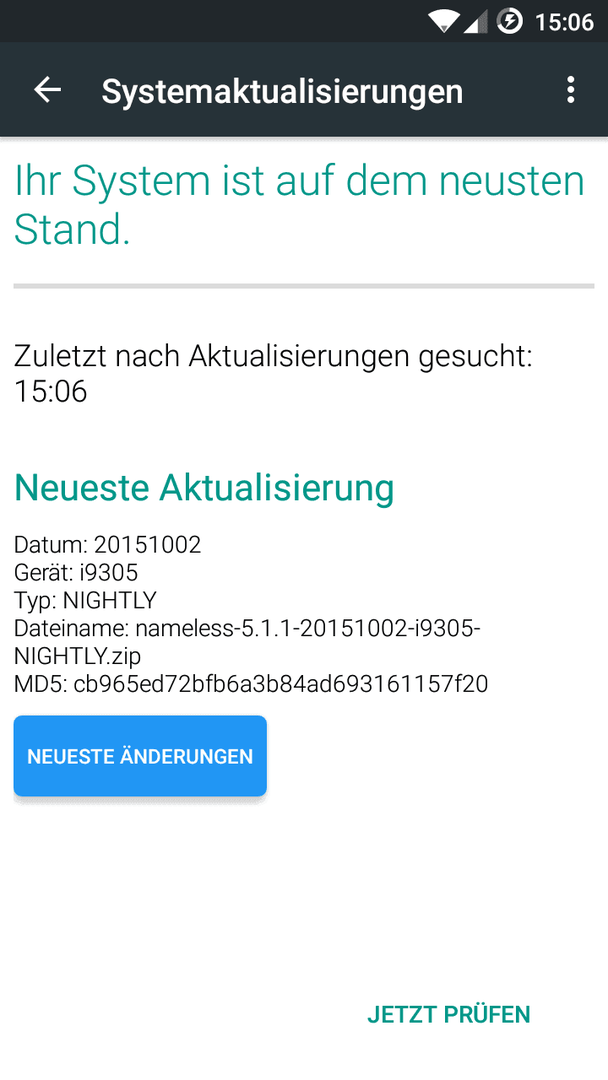The image size is (608, 1080).
Task: Tap the last-checked time 15:06 below heading
Action: coord(50,392)
